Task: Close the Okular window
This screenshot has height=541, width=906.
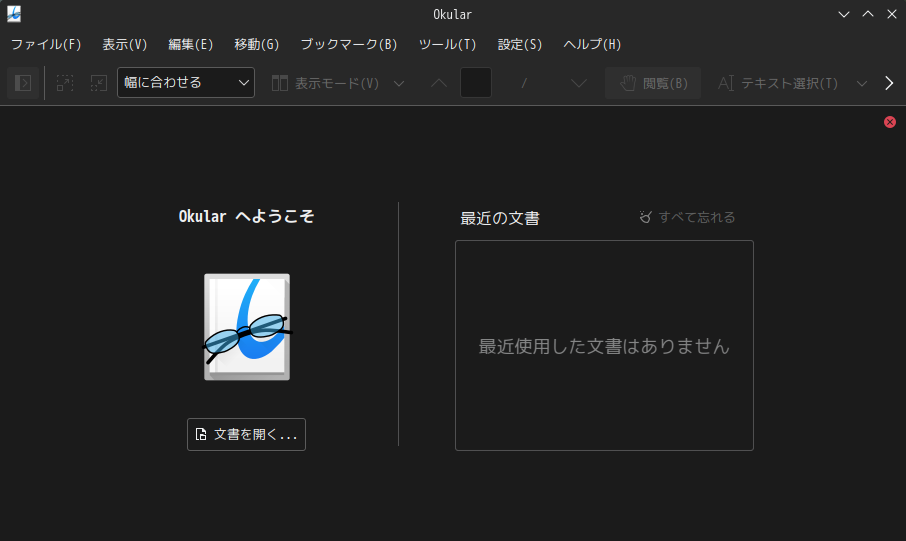Action: (892, 14)
